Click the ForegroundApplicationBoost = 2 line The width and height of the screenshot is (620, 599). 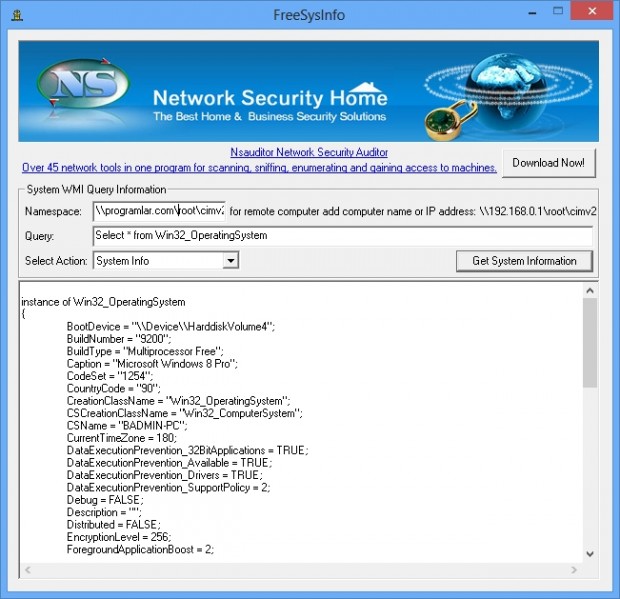point(140,550)
